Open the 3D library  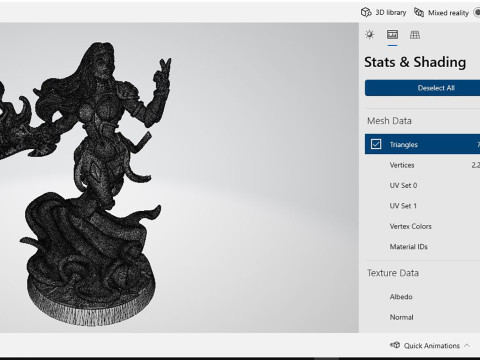click(384, 13)
